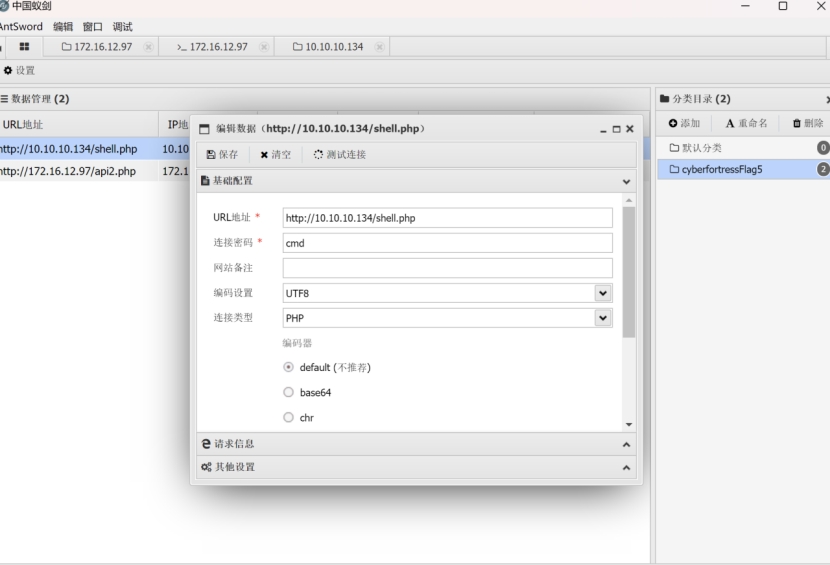This screenshot has width=830, height=565.
Task: Click the 默认分类 count badge 0
Action: tap(823, 148)
